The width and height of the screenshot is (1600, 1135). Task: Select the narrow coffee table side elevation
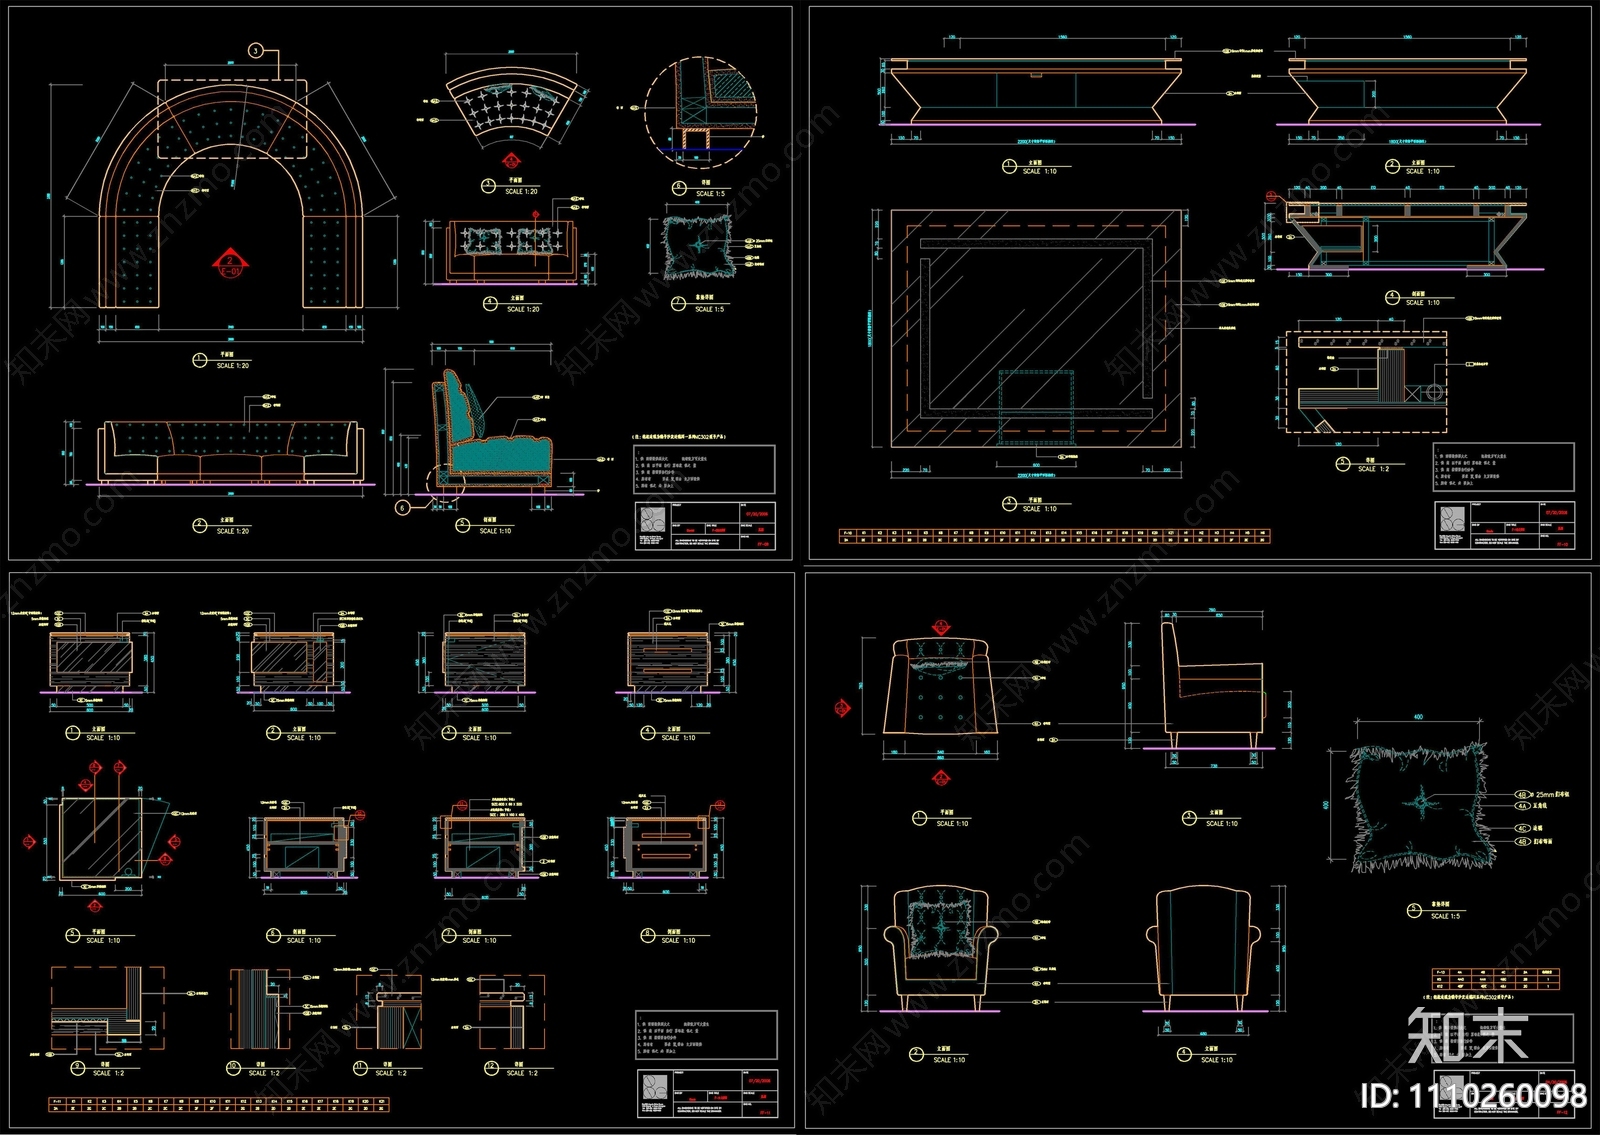tap(1407, 90)
